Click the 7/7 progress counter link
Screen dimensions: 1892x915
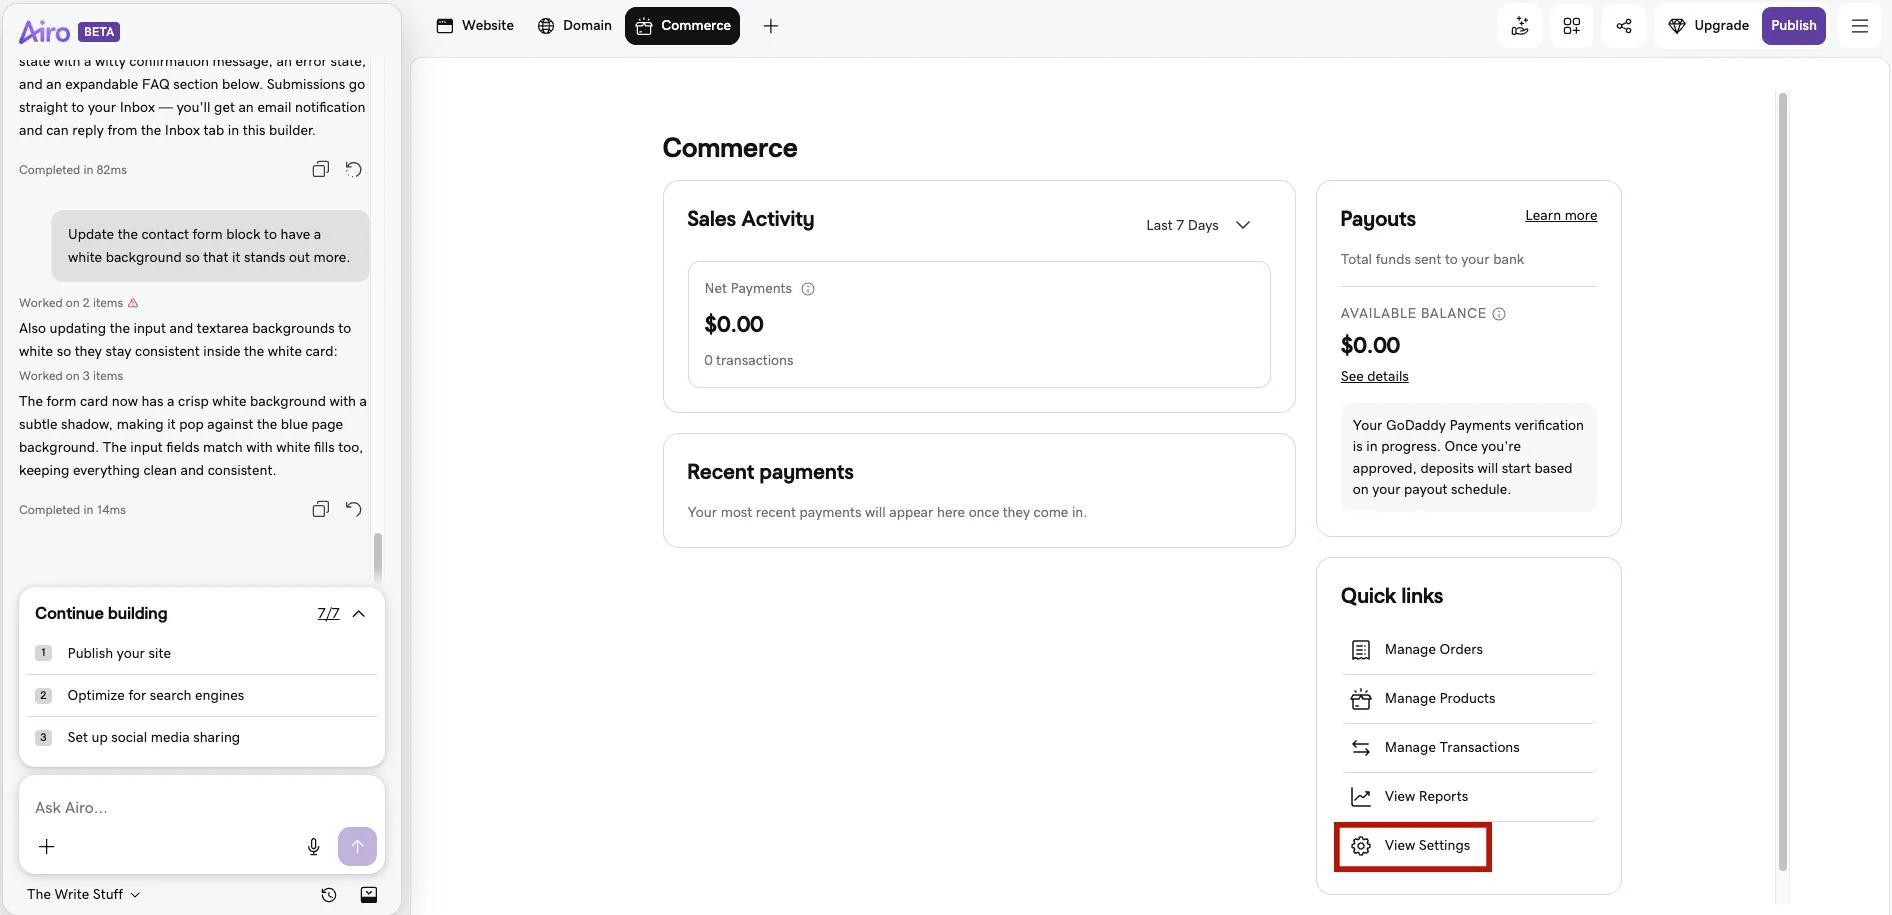[x=328, y=614]
